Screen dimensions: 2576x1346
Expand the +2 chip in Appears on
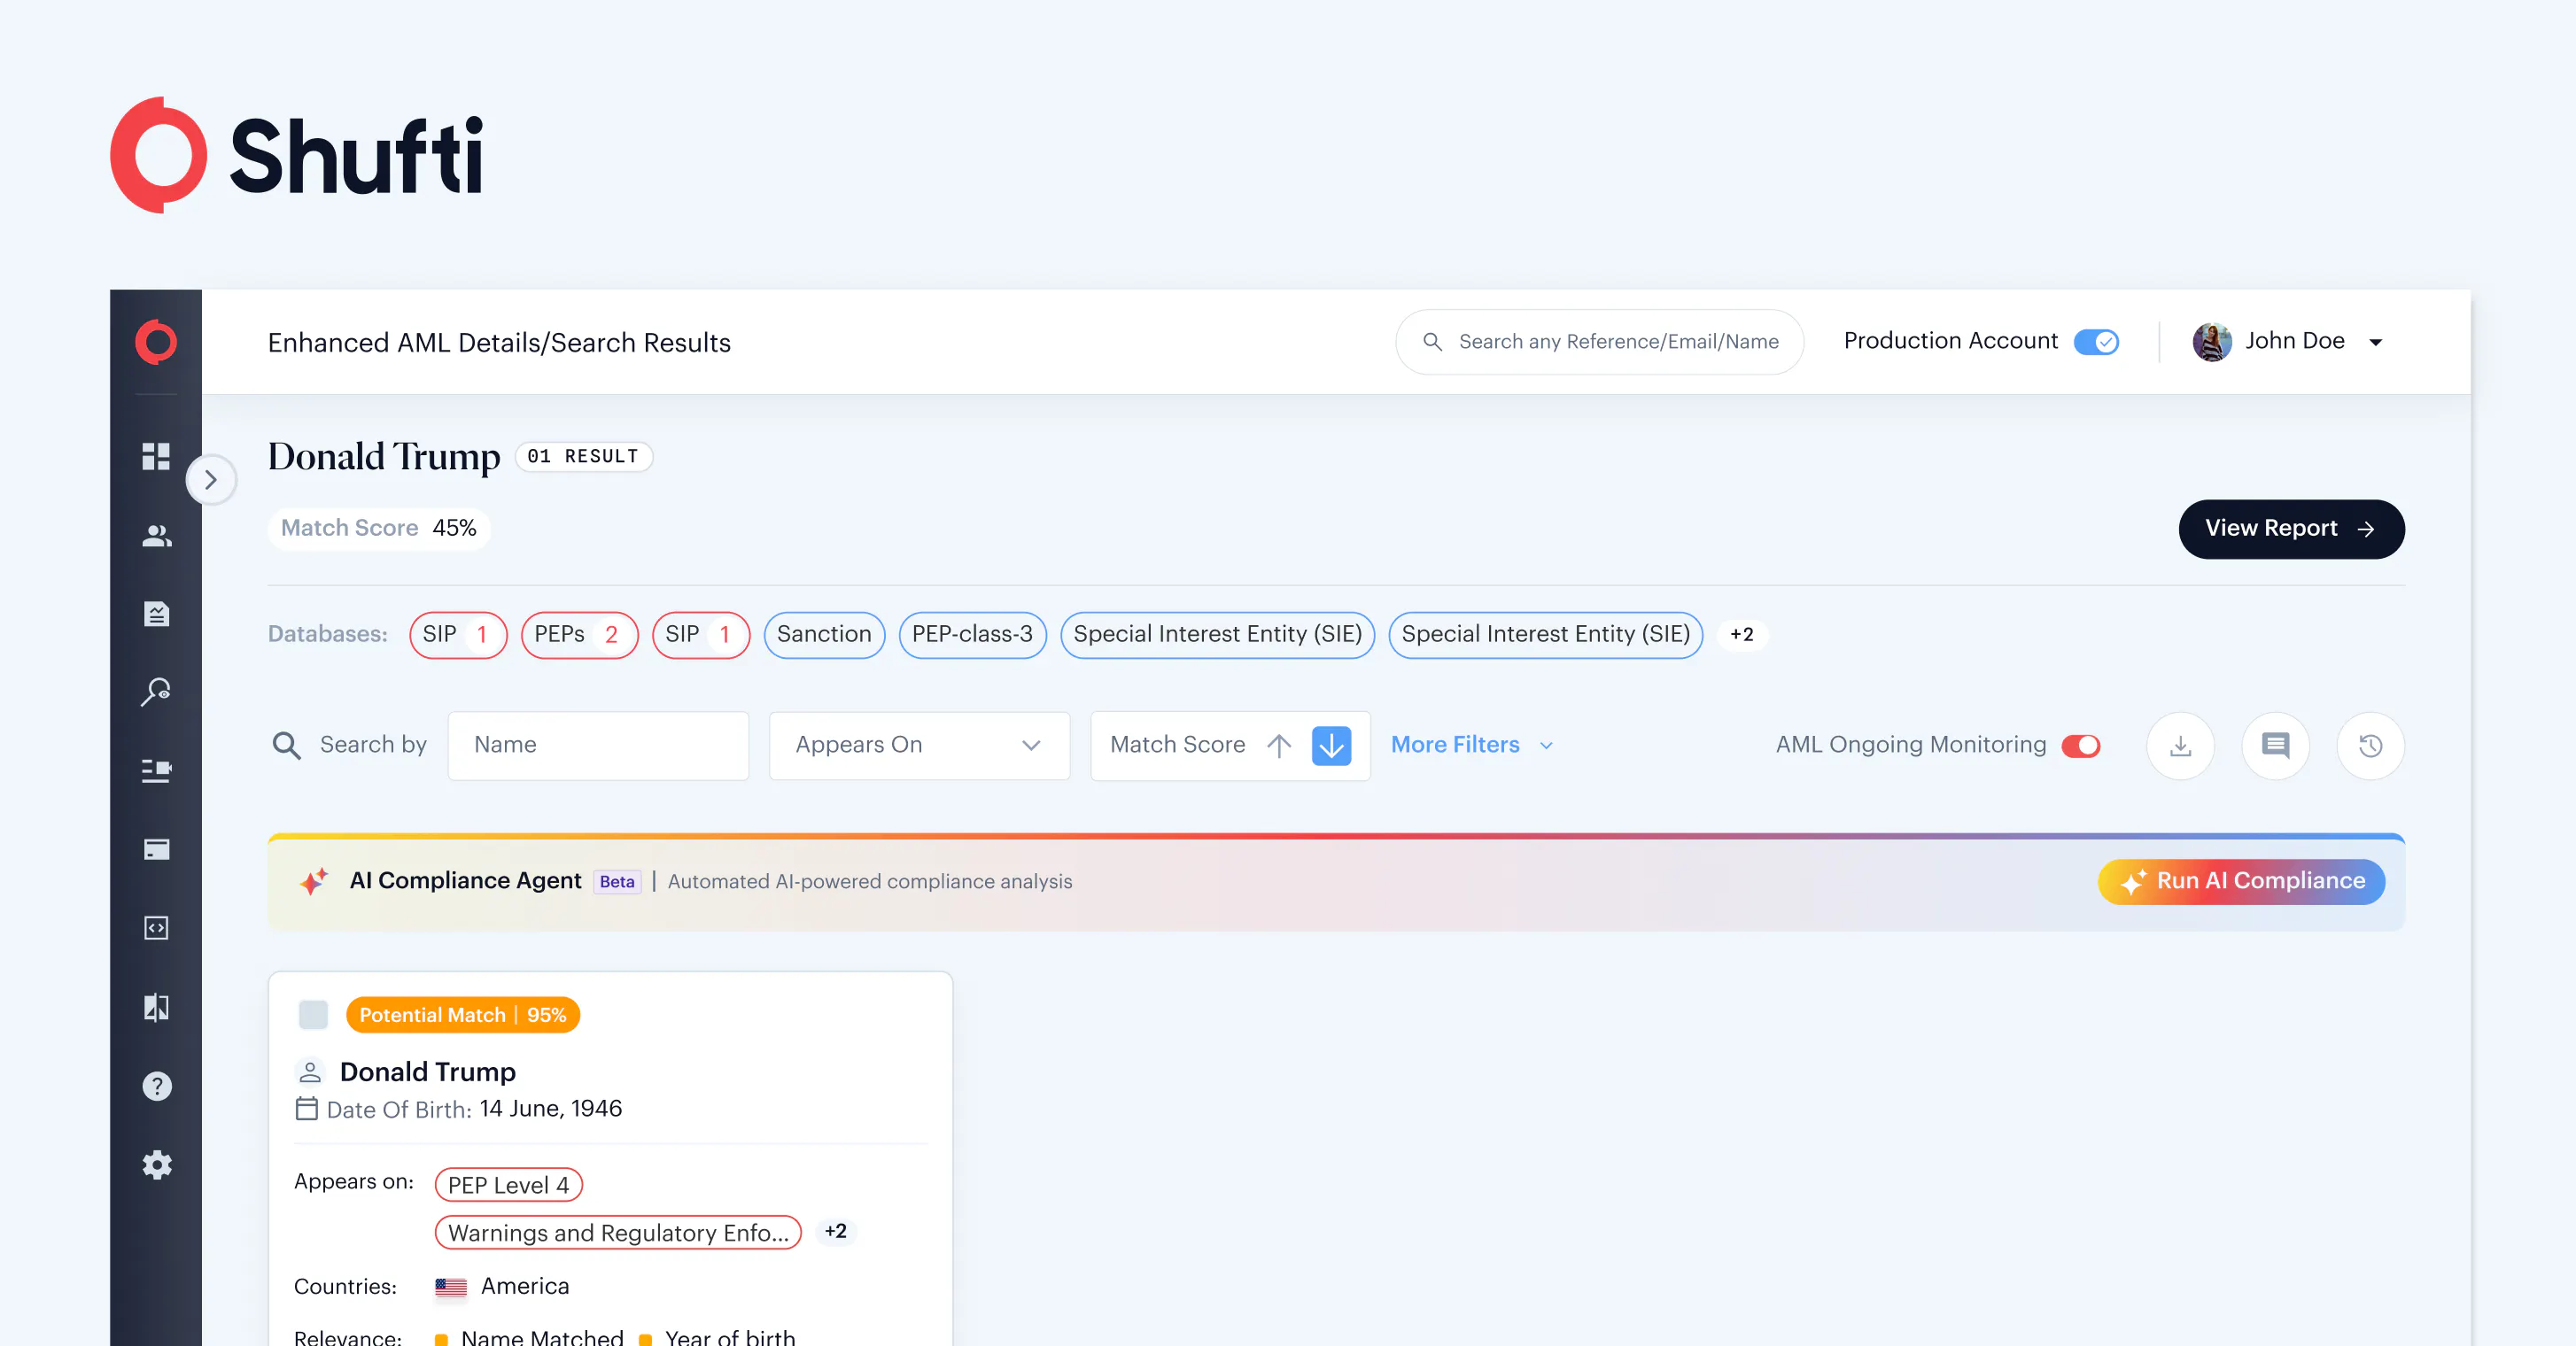[x=836, y=1232]
